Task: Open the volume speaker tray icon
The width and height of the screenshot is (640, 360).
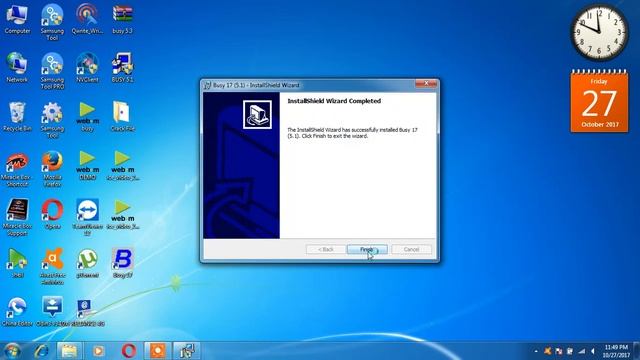Action: click(x=593, y=351)
